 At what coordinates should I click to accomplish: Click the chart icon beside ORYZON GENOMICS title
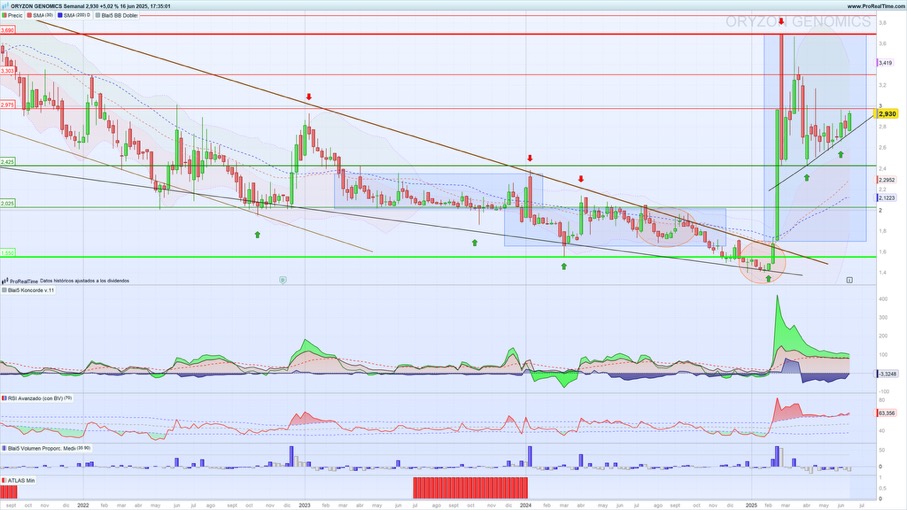click(x=5, y=6)
